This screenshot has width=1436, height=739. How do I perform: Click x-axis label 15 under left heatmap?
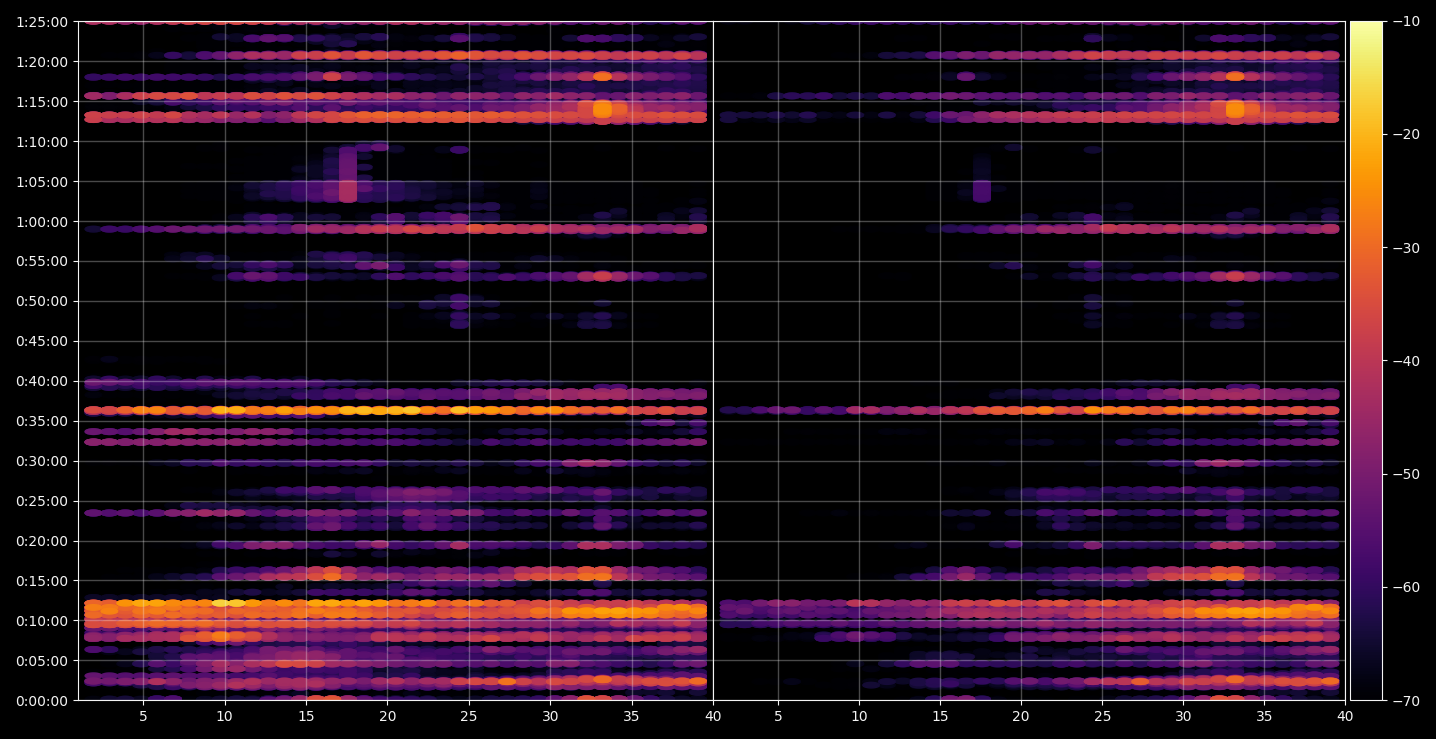click(x=306, y=716)
